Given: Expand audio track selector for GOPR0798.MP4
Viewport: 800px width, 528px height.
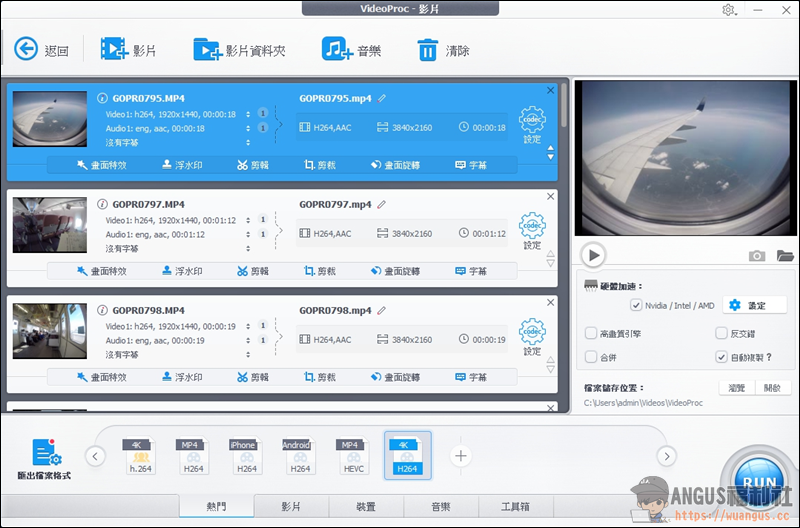Looking at the screenshot, I should click(x=248, y=340).
